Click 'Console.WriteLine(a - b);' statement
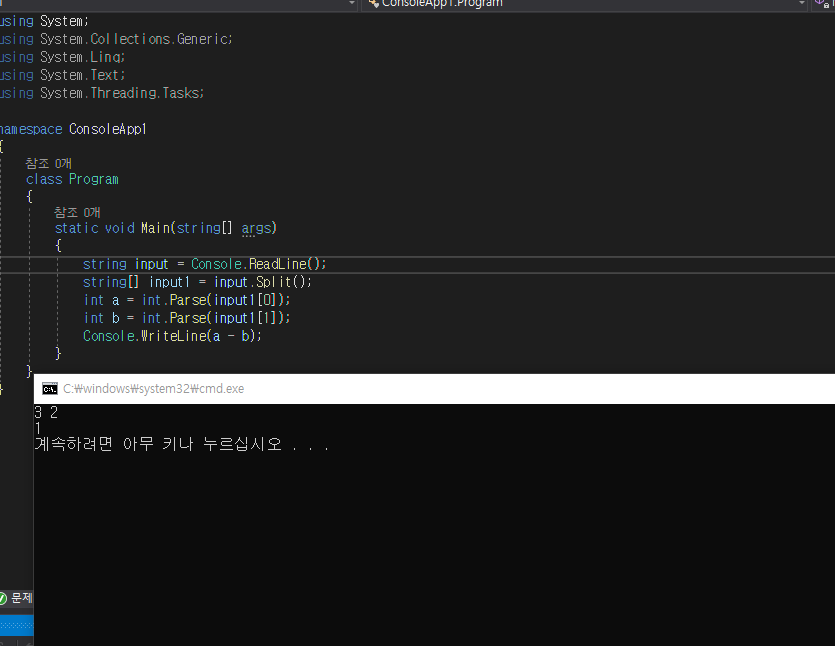The width and height of the screenshot is (835, 646). [x=173, y=336]
